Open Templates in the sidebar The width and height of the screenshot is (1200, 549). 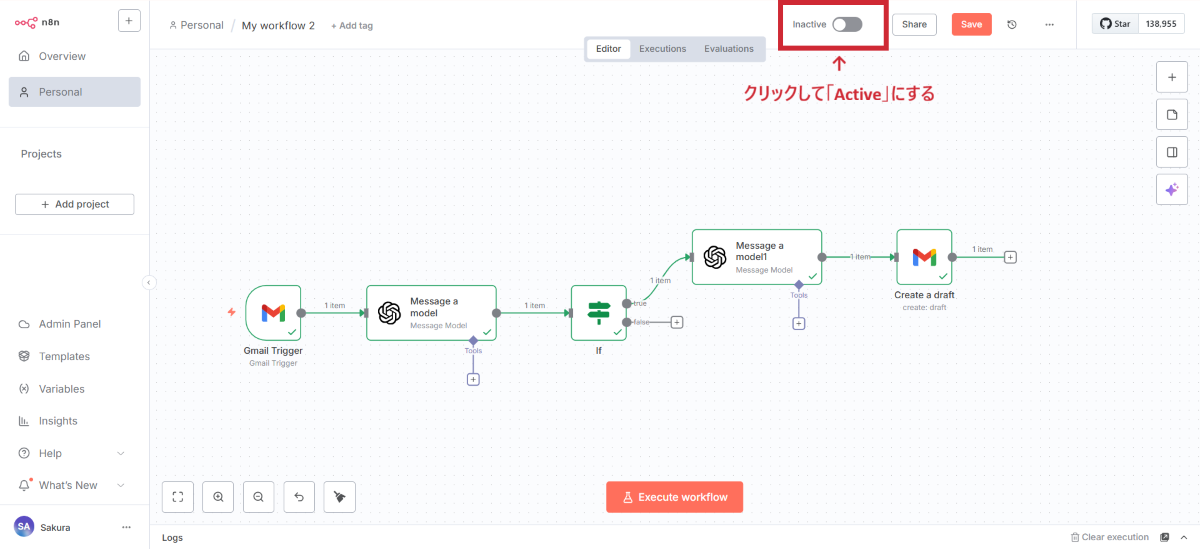(x=64, y=356)
